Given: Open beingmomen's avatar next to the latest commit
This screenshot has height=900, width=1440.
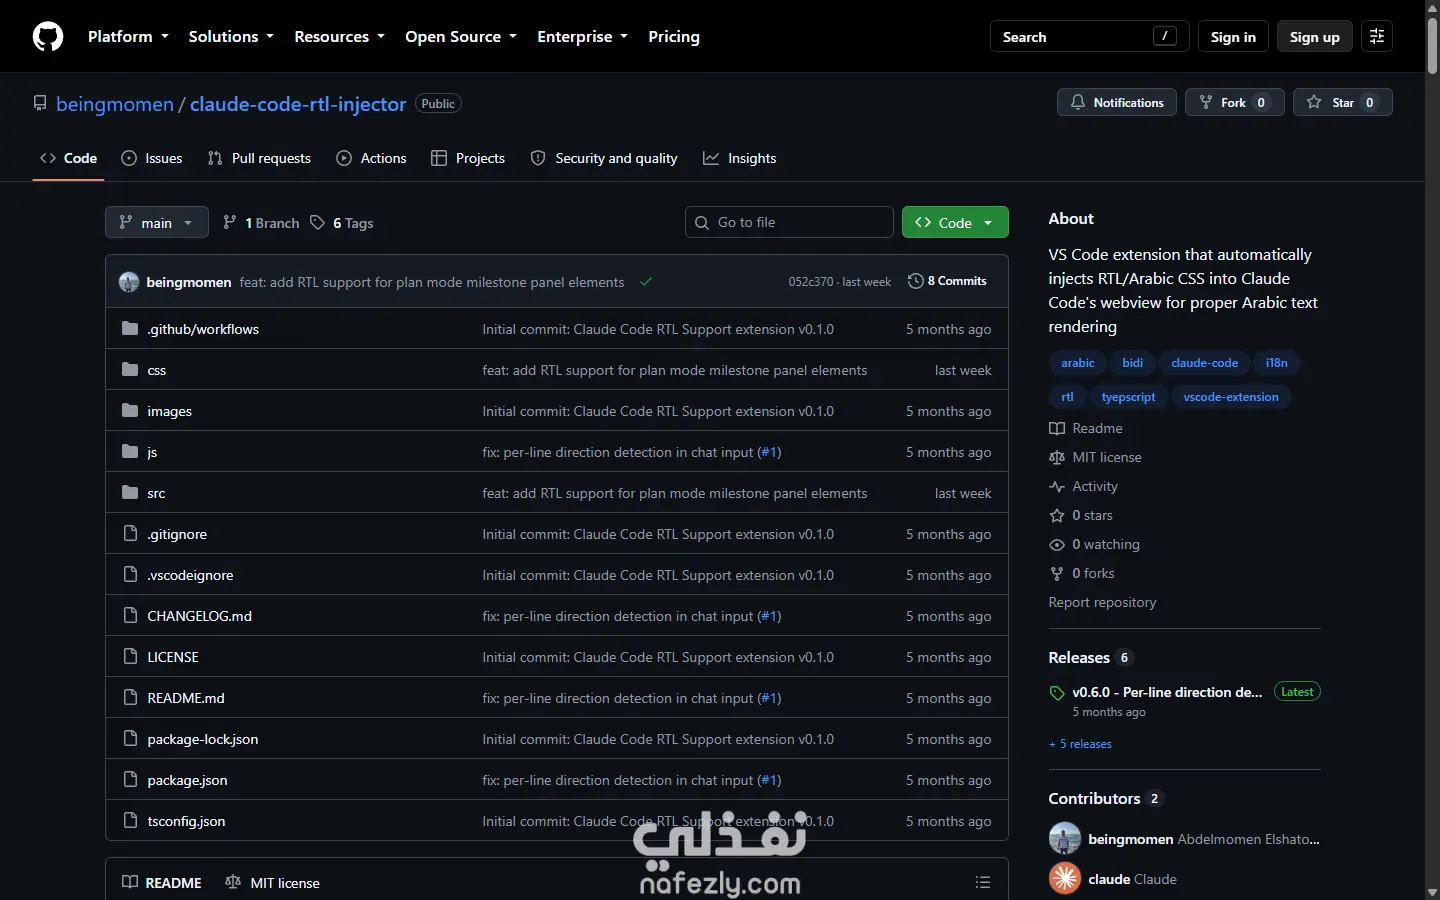Looking at the screenshot, I should 129,282.
